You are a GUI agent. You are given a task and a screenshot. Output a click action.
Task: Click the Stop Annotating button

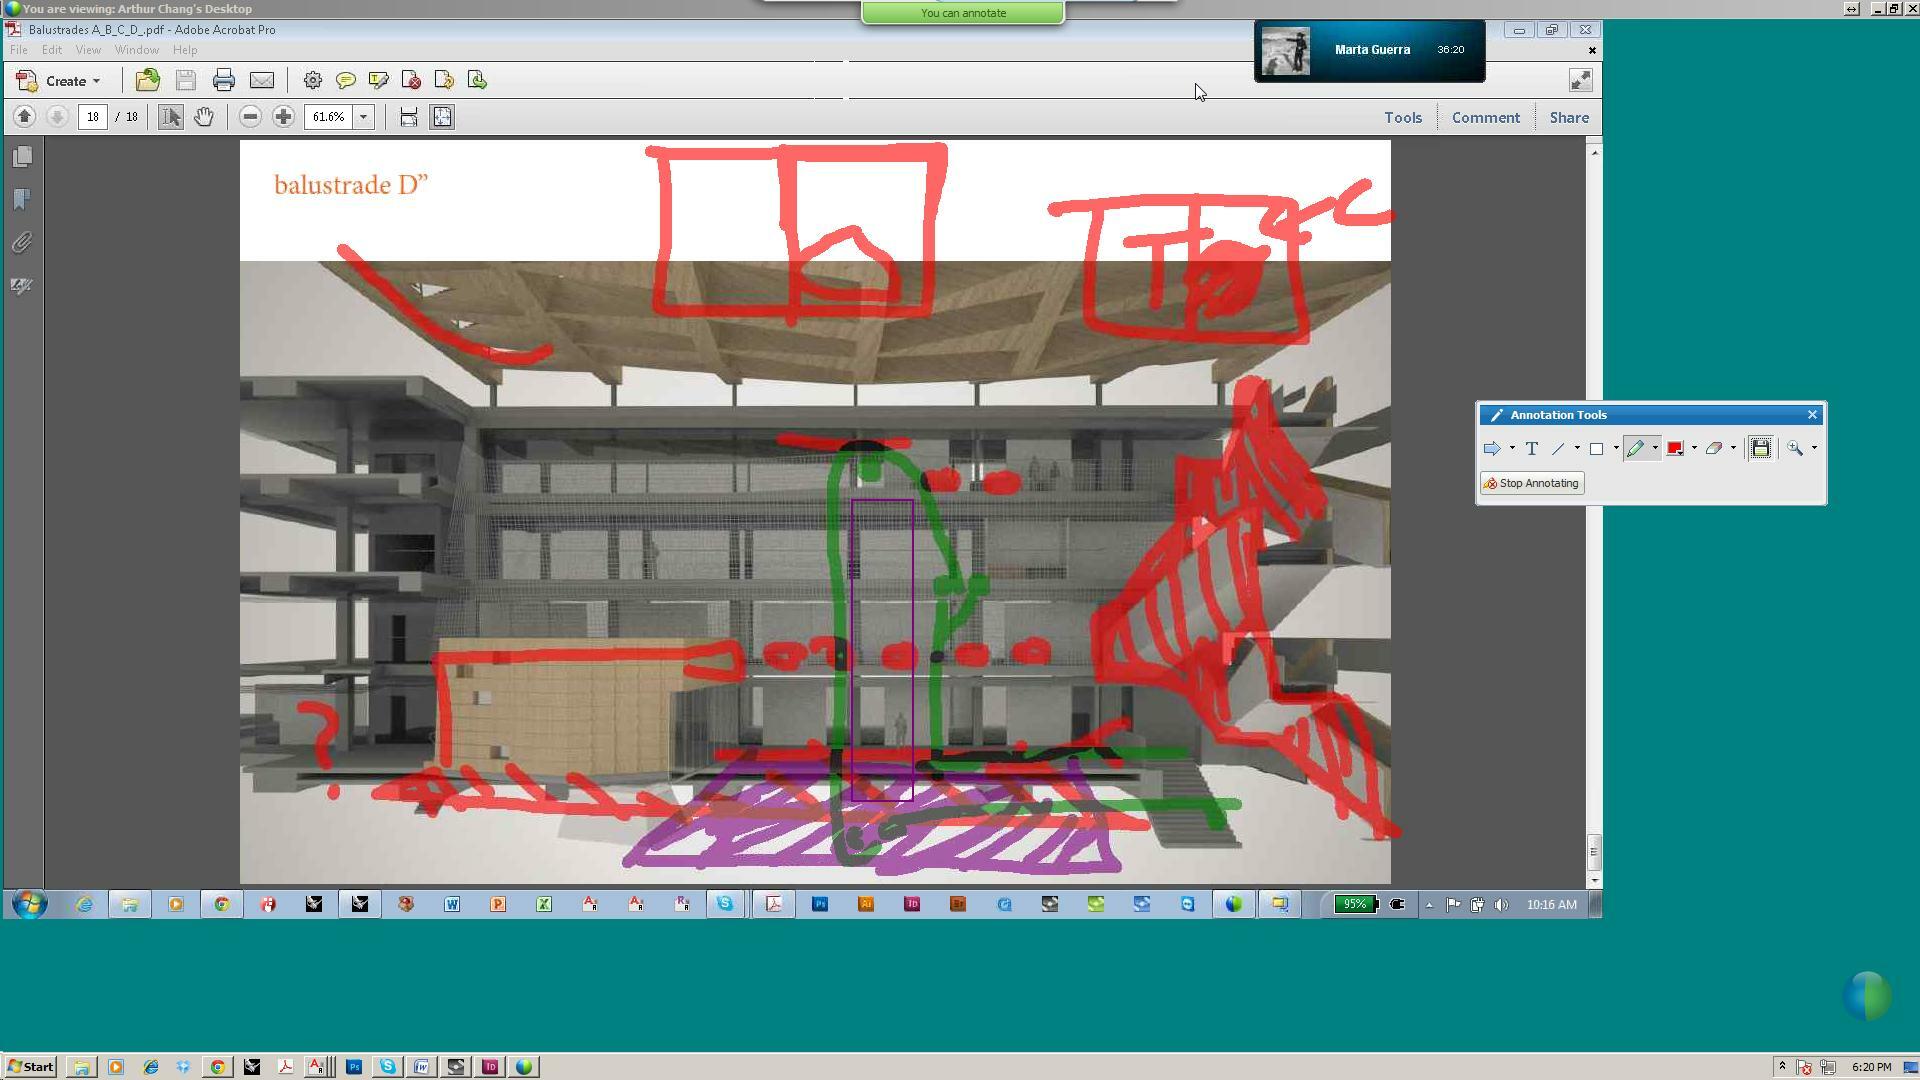click(1532, 484)
